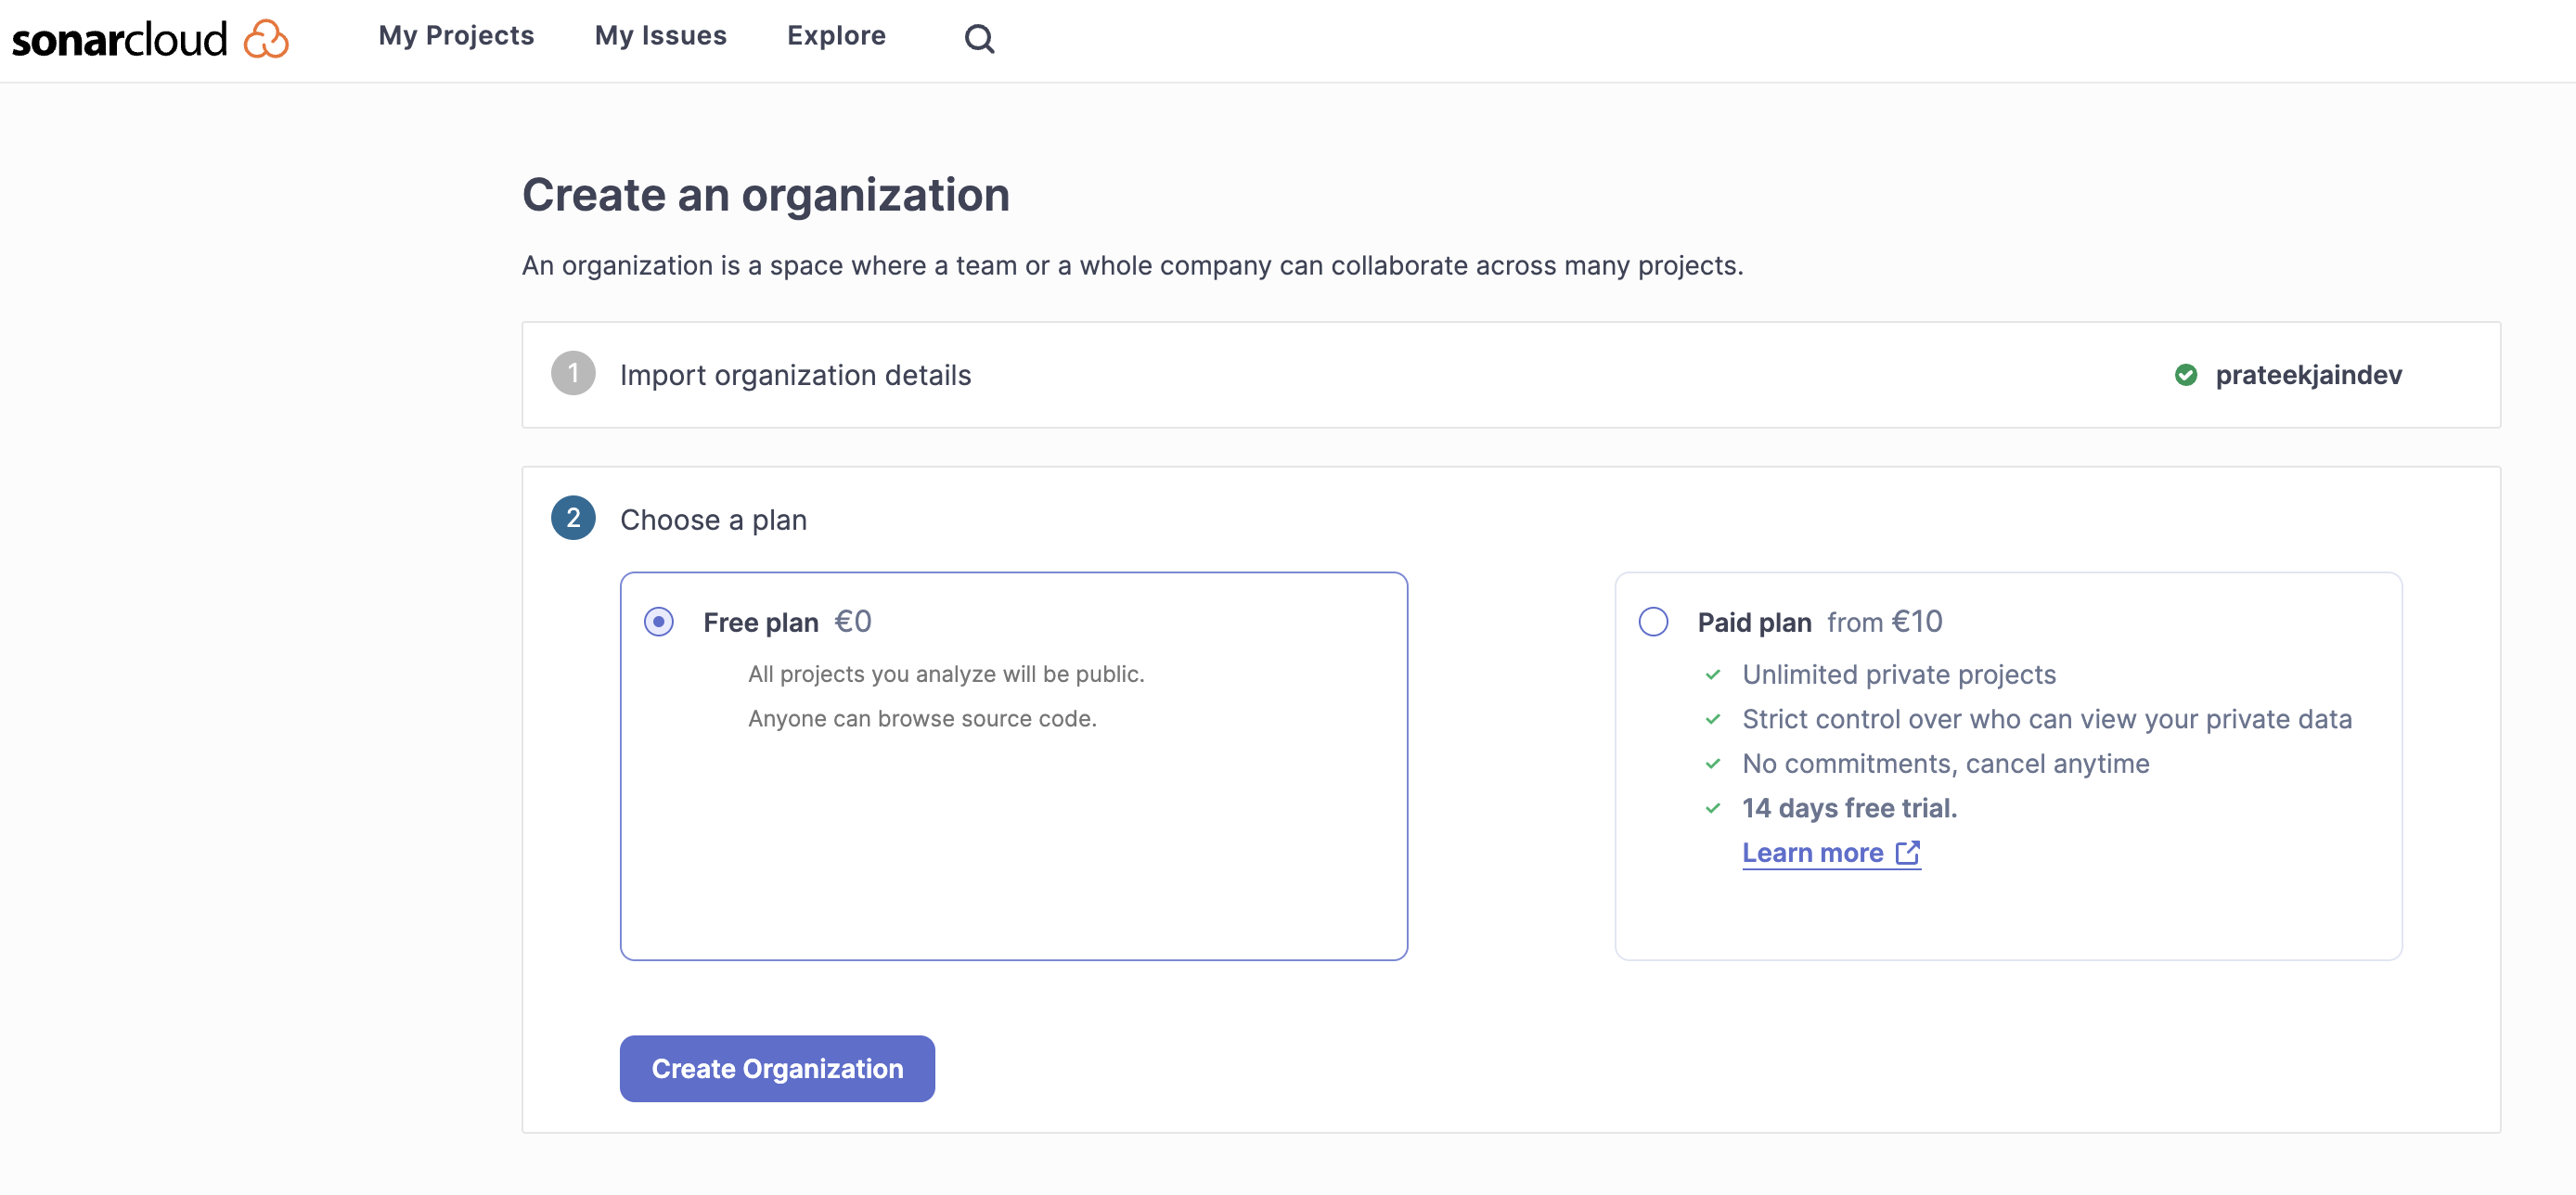
Task: Click the Choose a plan heading
Action: [x=713, y=519]
